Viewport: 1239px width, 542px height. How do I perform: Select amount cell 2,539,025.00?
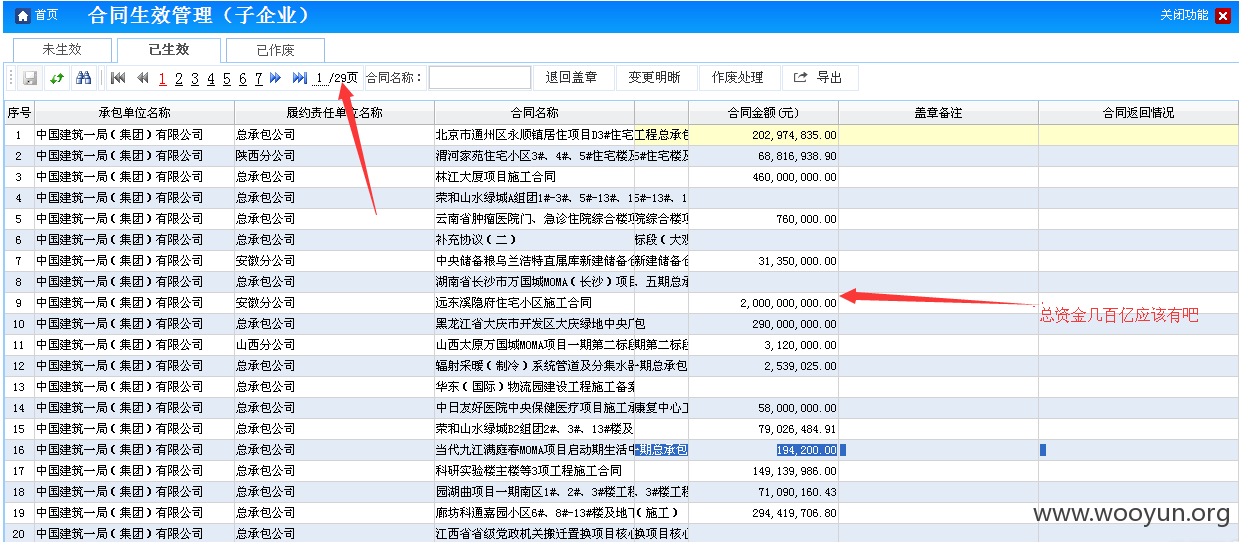[x=764, y=365]
